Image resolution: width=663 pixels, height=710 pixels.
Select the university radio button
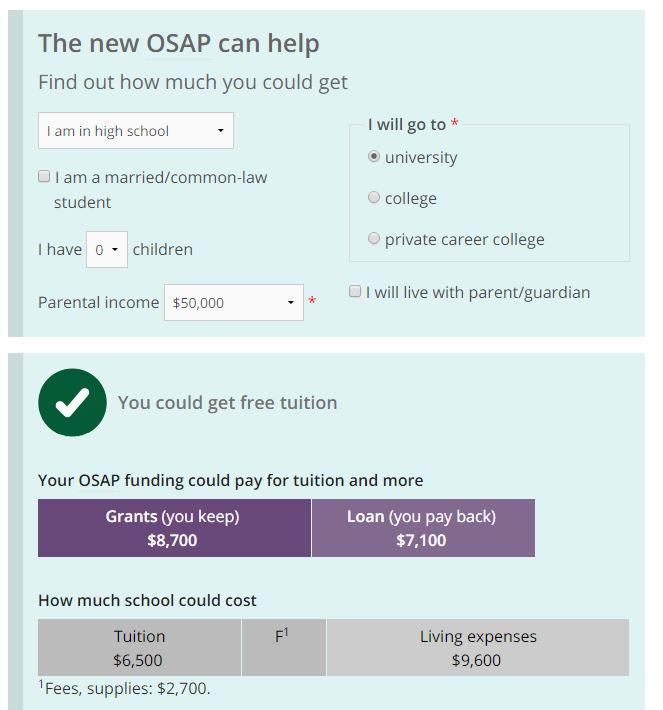(374, 157)
